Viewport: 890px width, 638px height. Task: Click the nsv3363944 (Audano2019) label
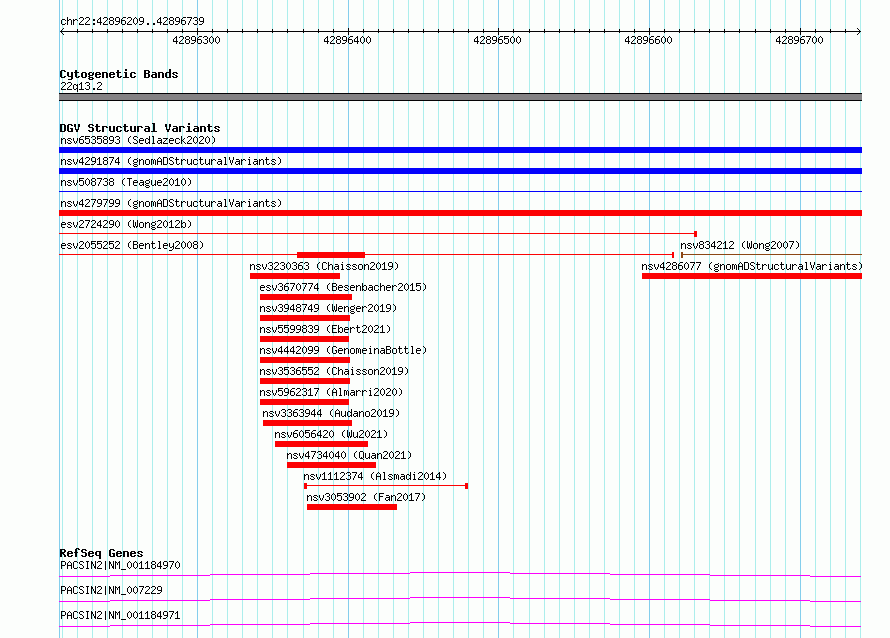[331, 413]
